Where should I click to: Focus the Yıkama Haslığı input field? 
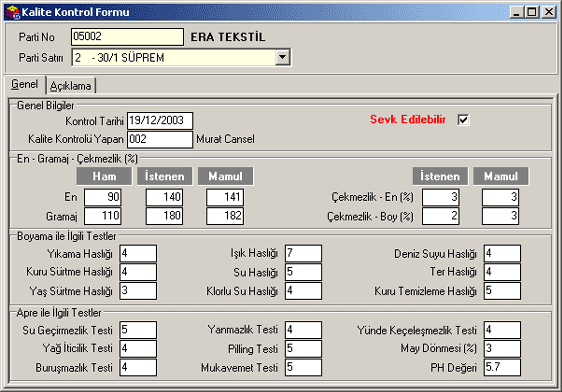[x=138, y=254]
